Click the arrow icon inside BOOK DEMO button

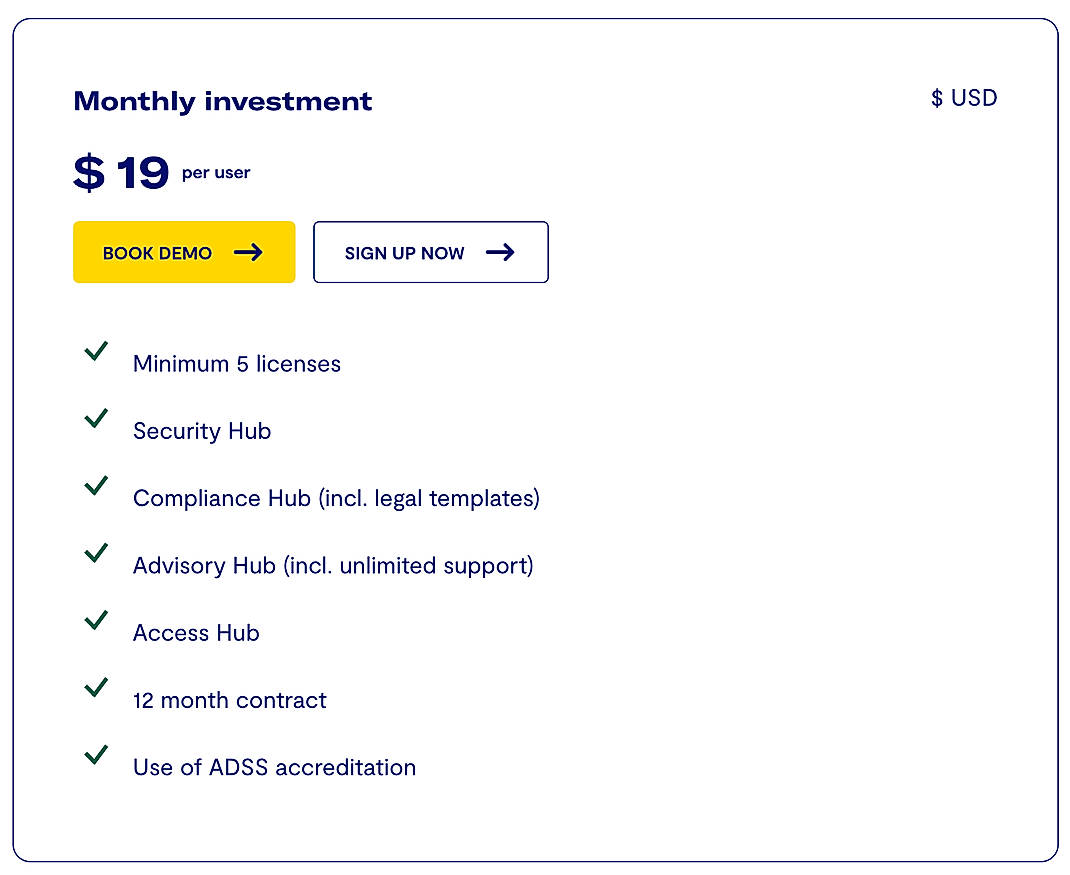click(x=249, y=253)
